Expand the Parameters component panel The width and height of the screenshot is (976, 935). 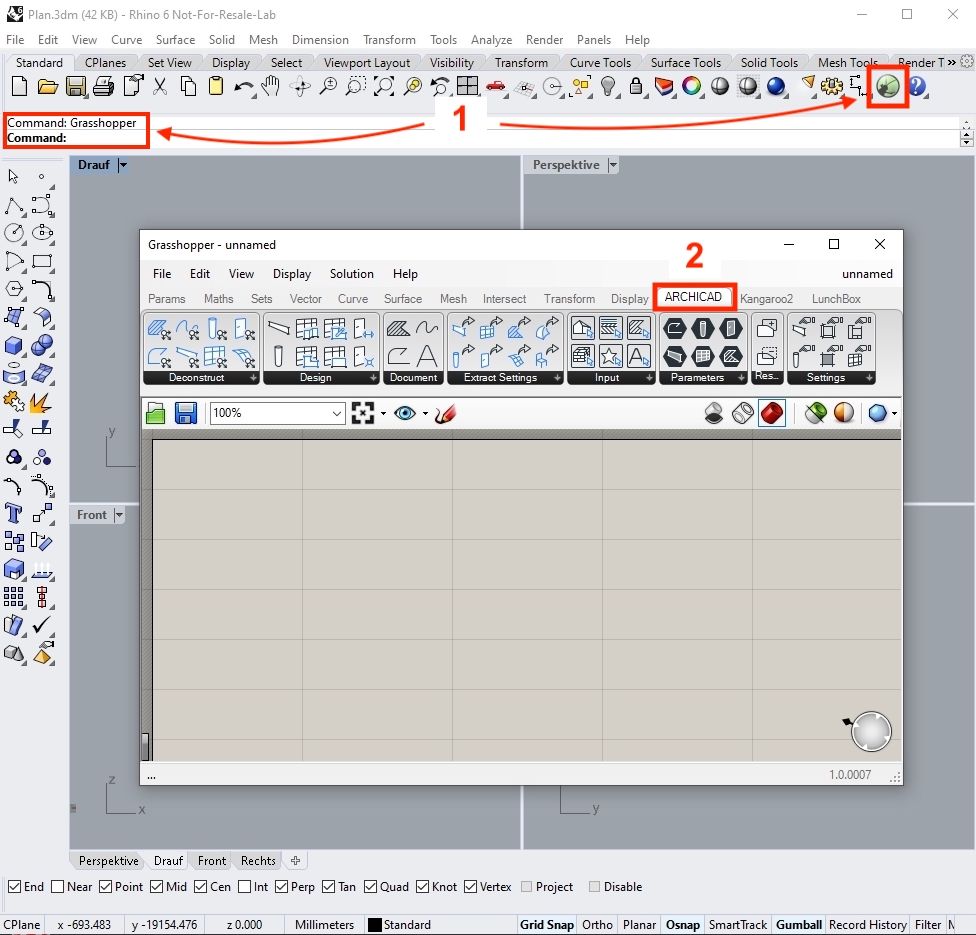(x=741, y=378)
